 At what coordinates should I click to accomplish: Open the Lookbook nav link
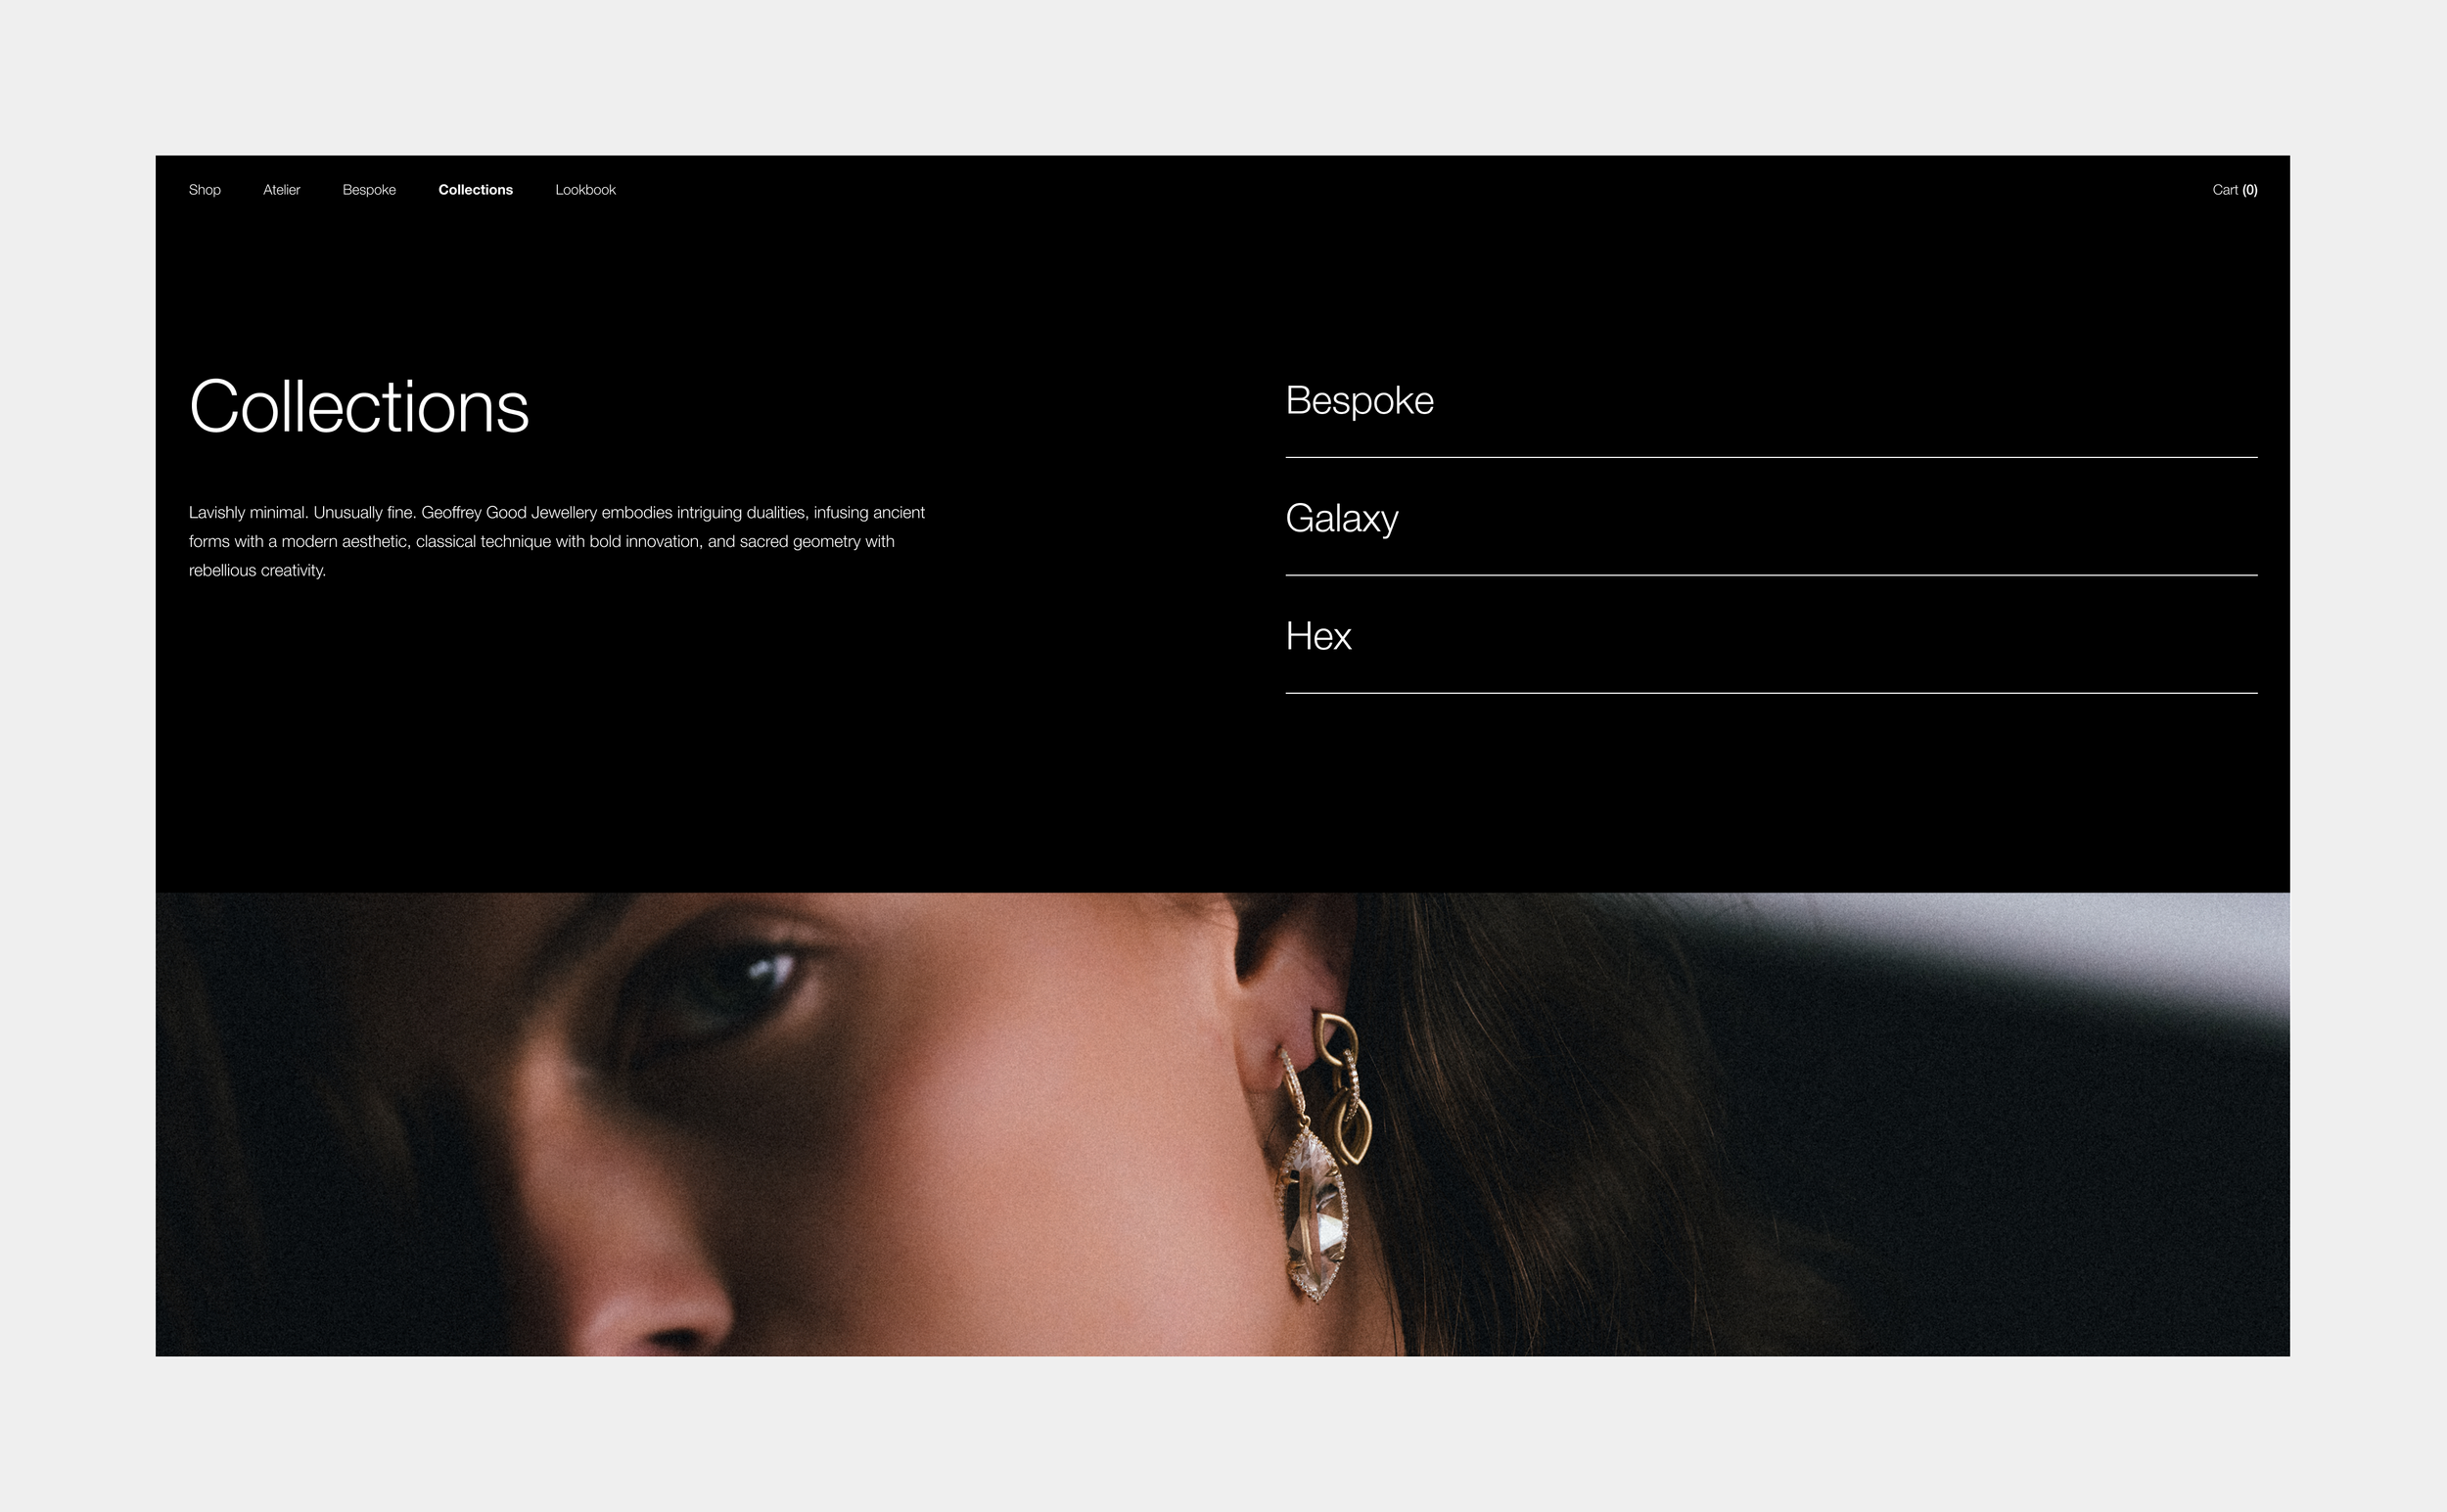(x=585, y=190)
